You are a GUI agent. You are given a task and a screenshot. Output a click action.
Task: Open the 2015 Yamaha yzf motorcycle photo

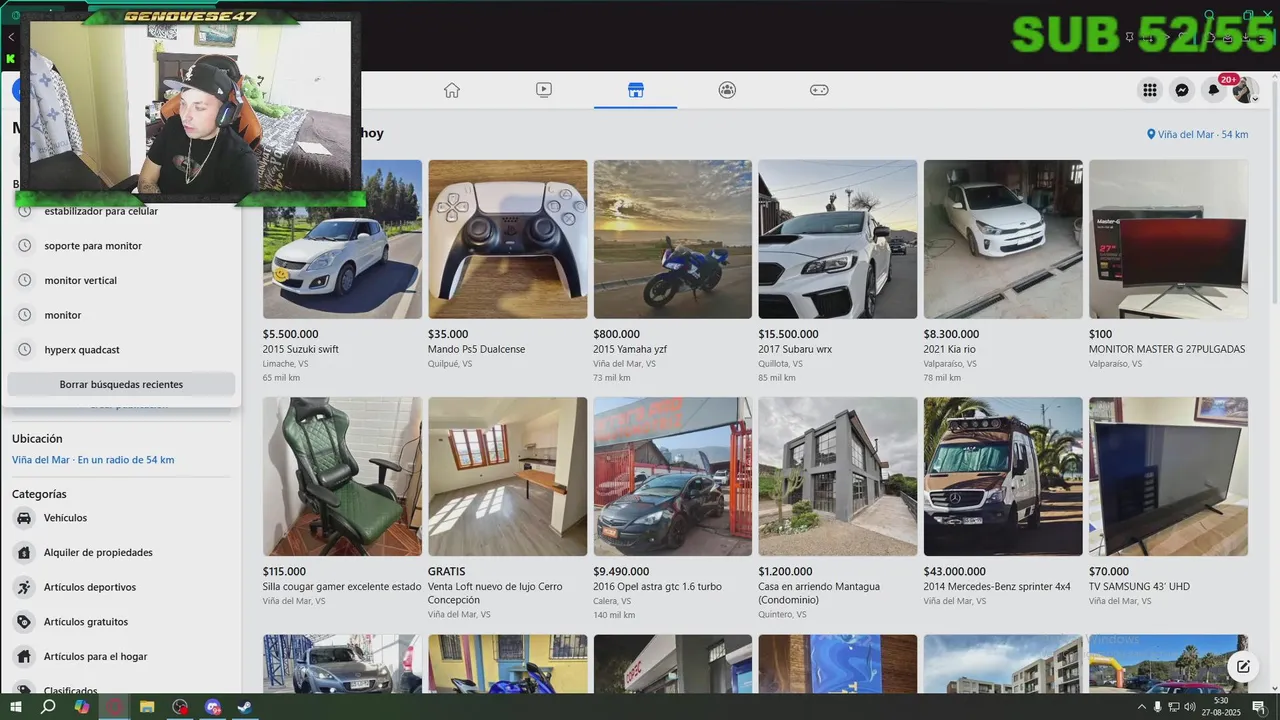(673, 239)
